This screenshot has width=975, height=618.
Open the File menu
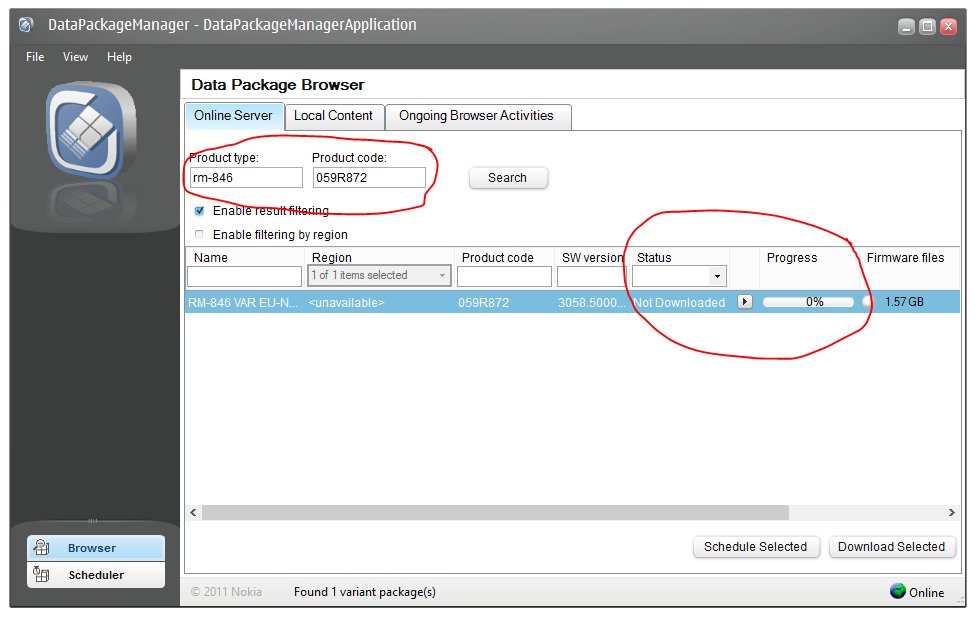[x=35, y=57]
